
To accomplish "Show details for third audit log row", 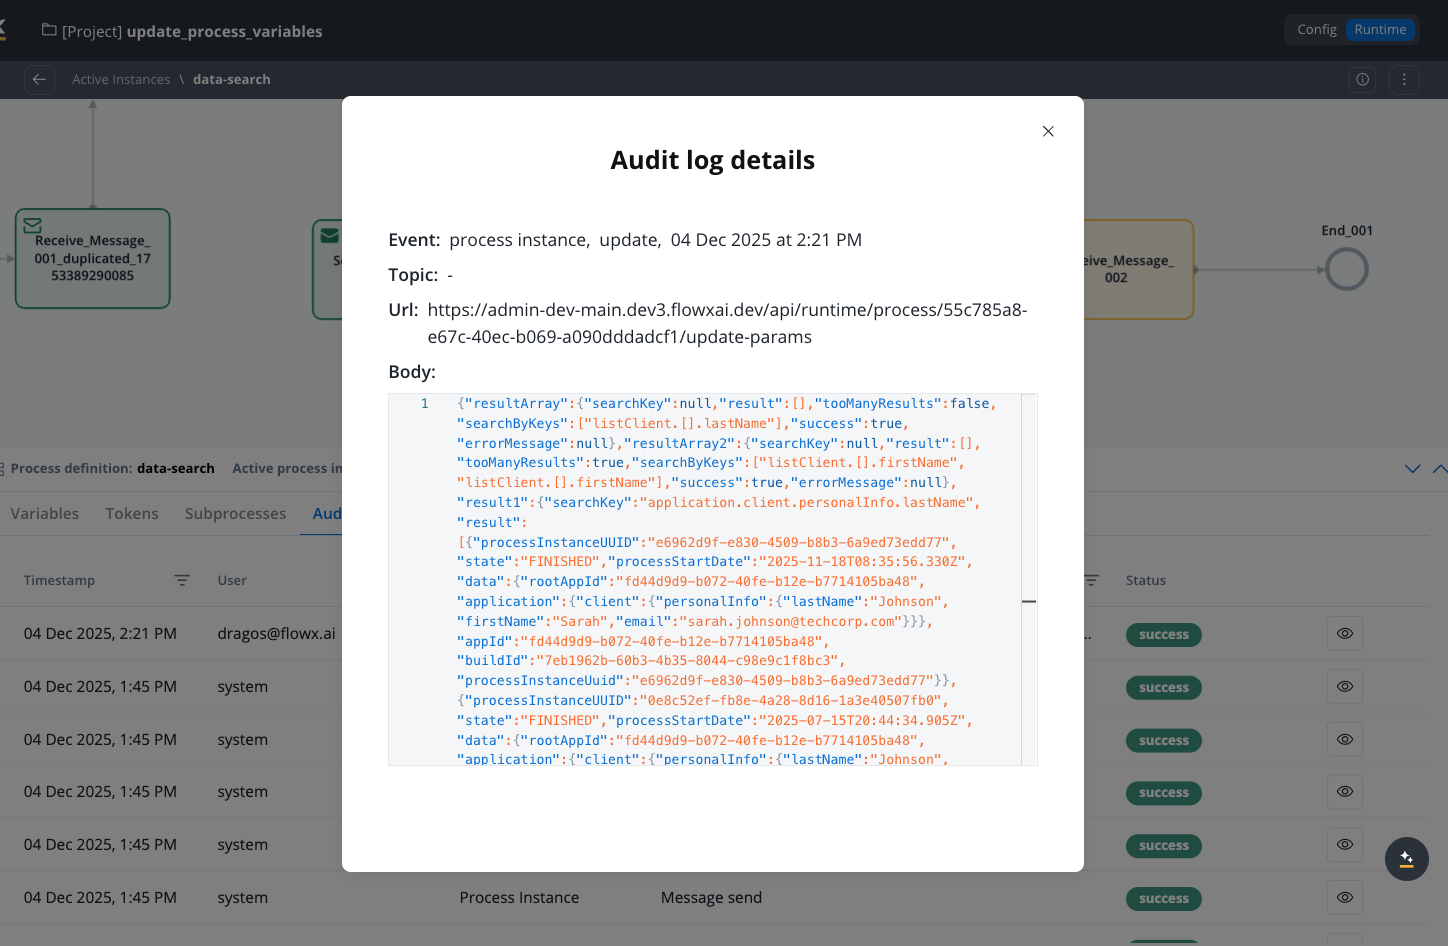I will pos(1344,740).
